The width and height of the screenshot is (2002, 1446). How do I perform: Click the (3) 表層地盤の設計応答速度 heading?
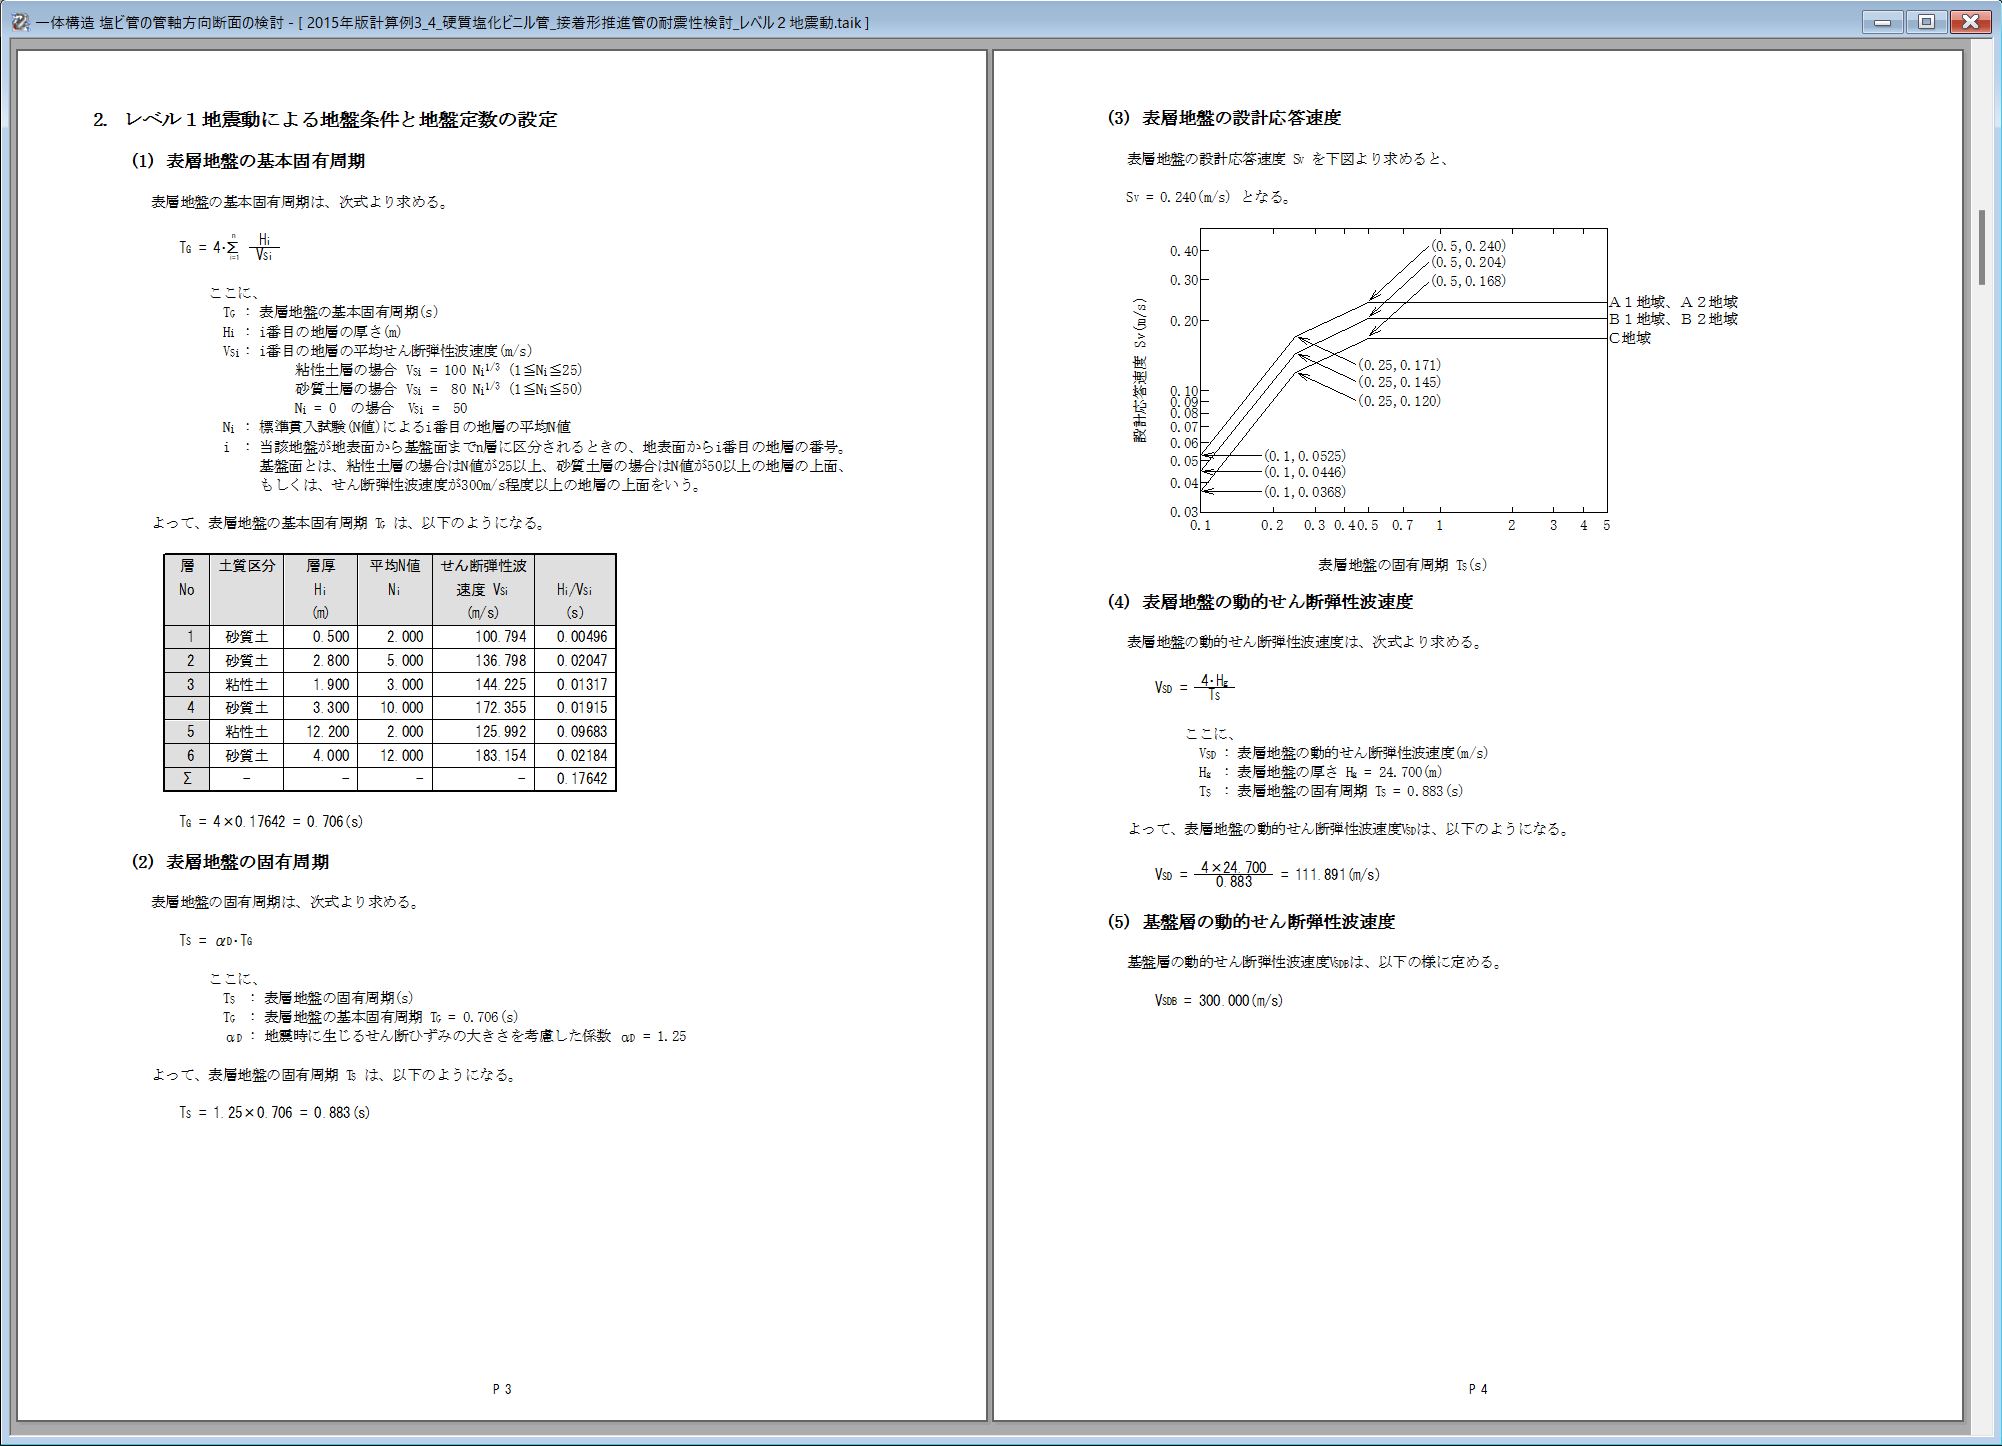pos(1224,118)
